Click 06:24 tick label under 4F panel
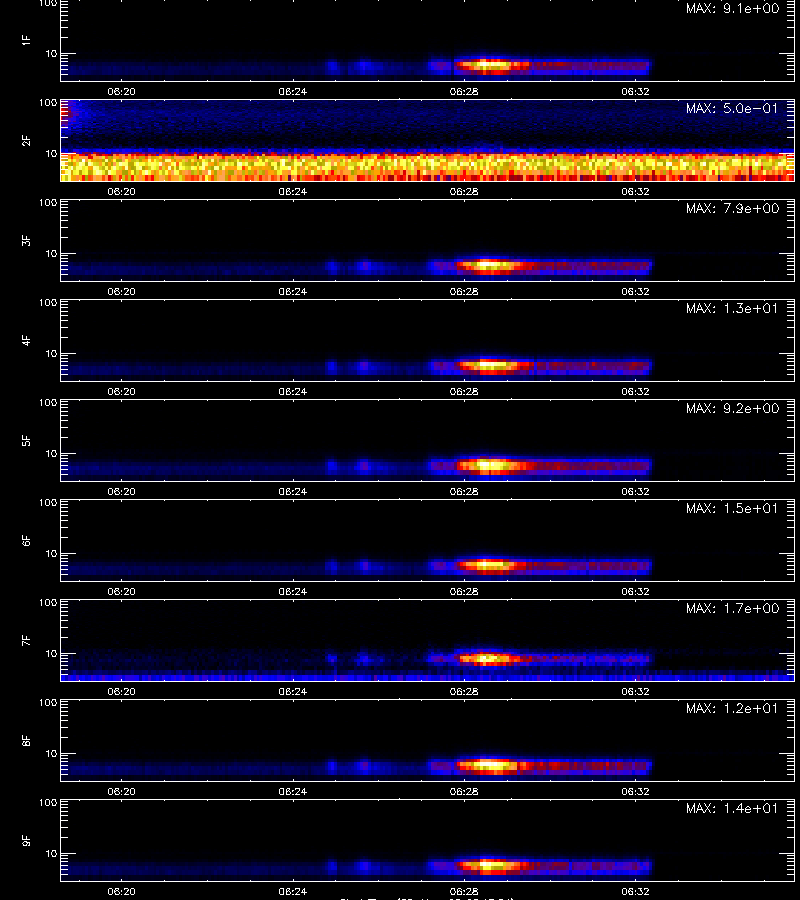 coord(293,391)
